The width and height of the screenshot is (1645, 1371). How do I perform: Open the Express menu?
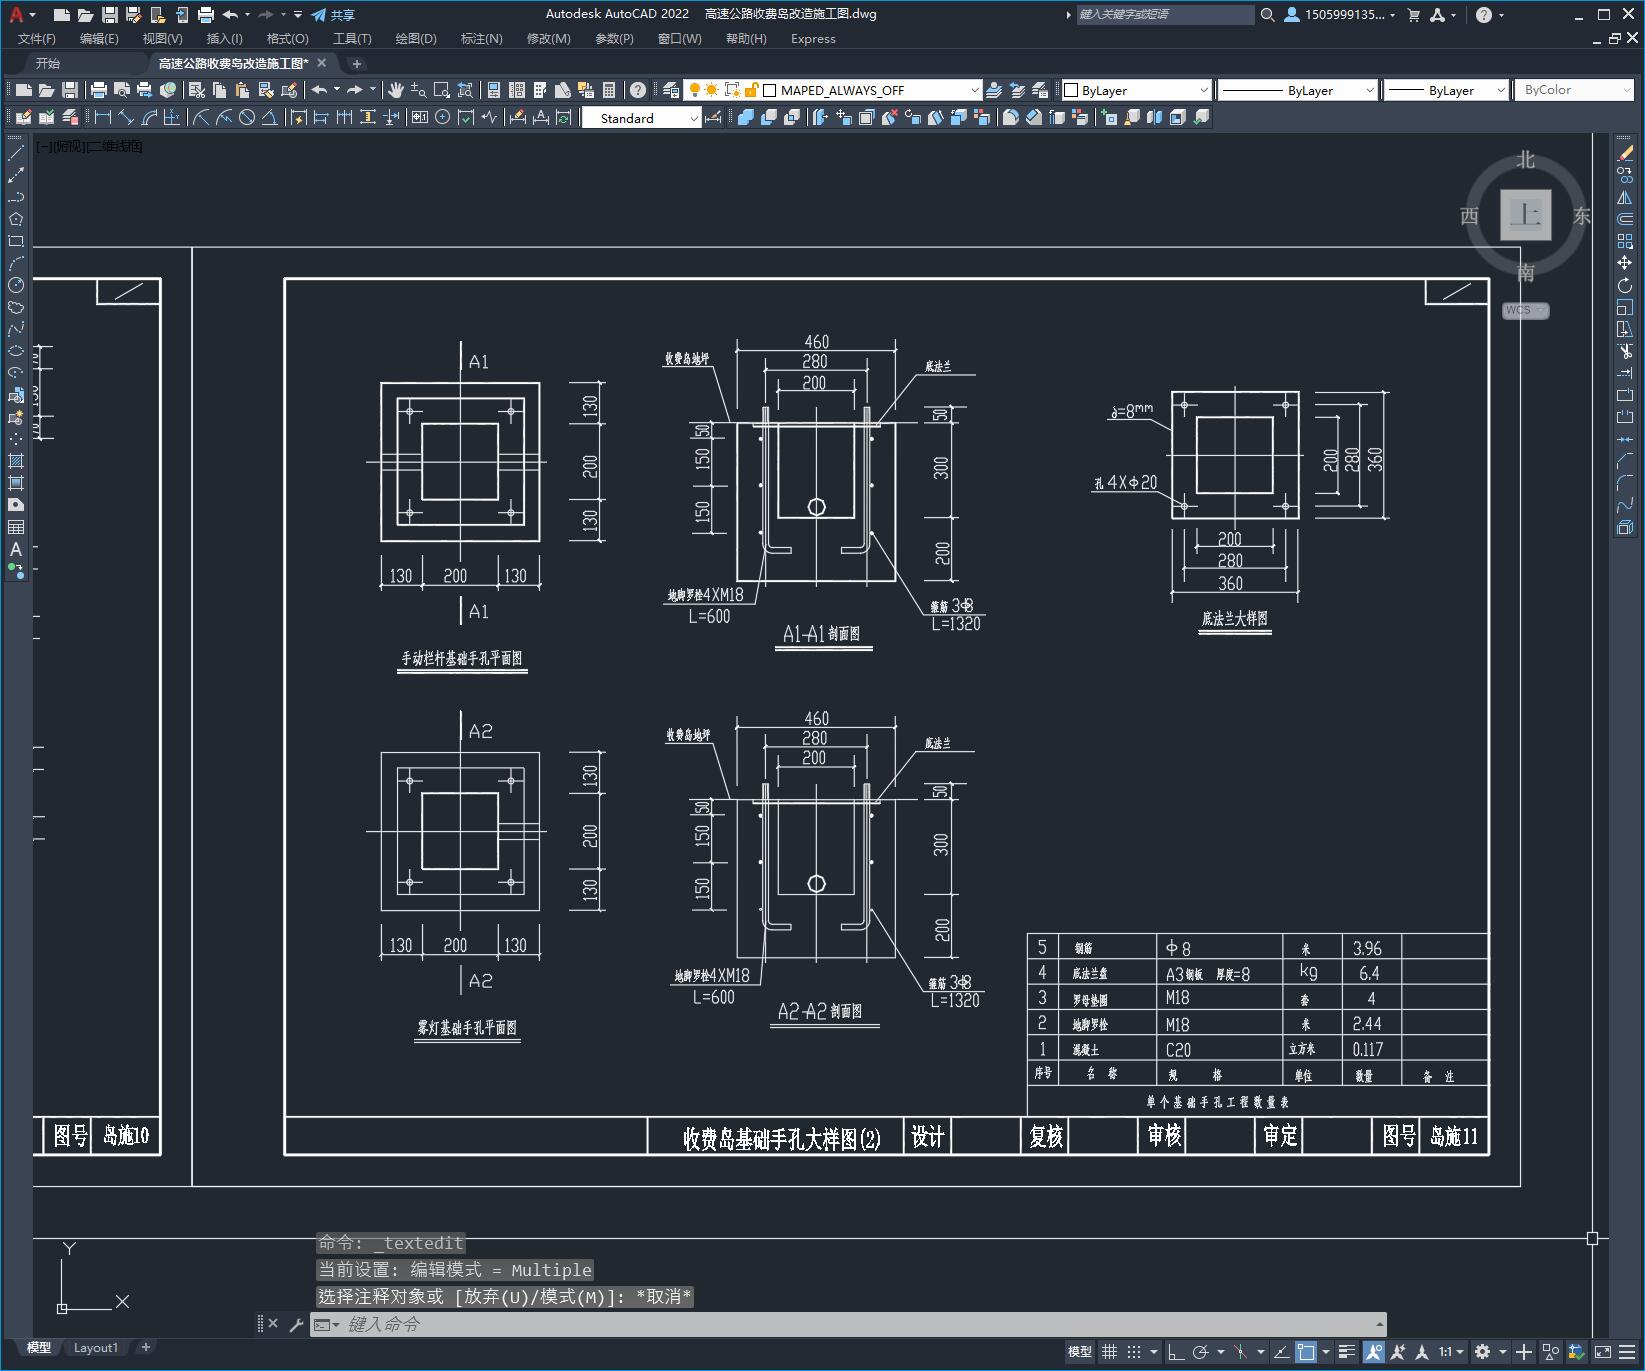point(813,39)
